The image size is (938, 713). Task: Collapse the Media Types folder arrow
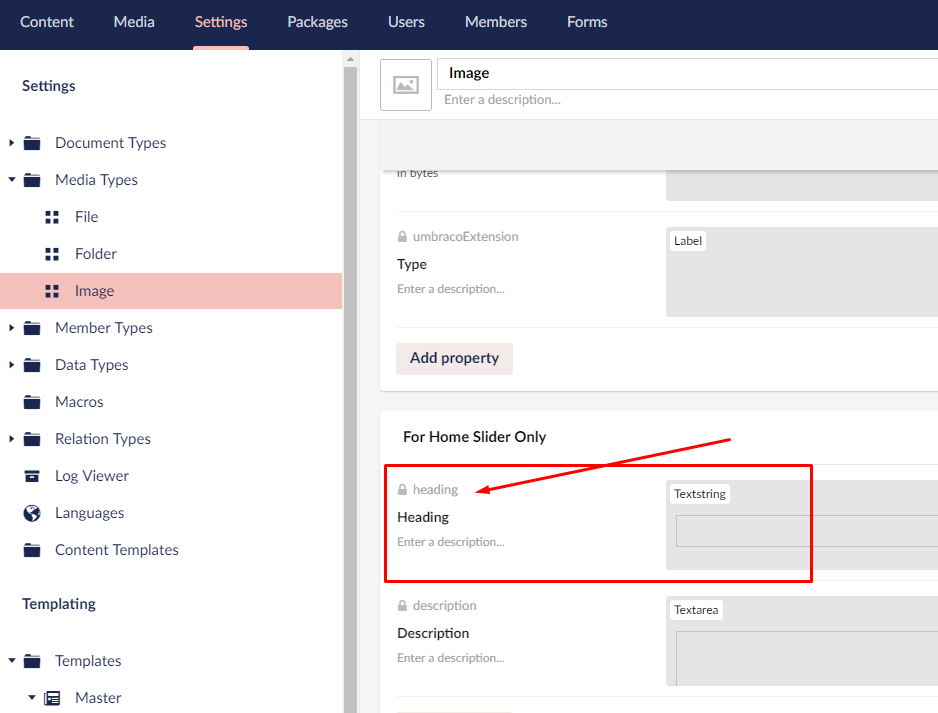tap(11, 179)
